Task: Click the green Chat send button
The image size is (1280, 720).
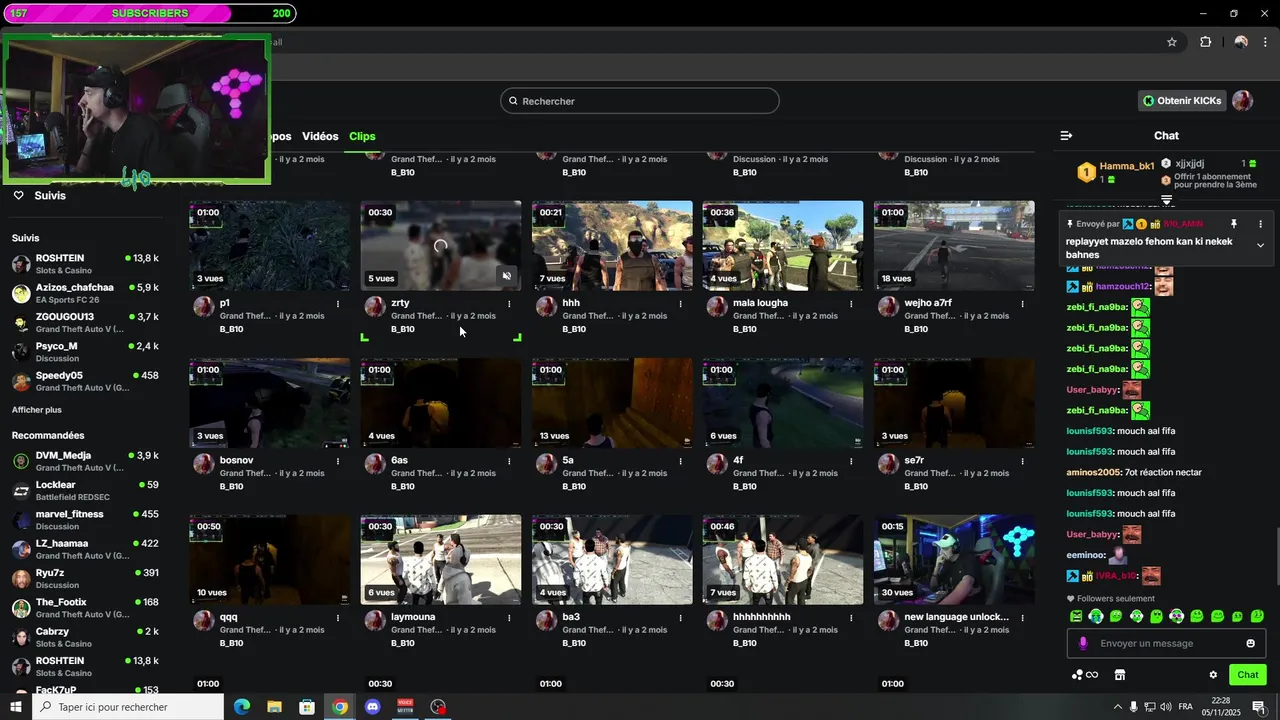Action: (1247, 675)
